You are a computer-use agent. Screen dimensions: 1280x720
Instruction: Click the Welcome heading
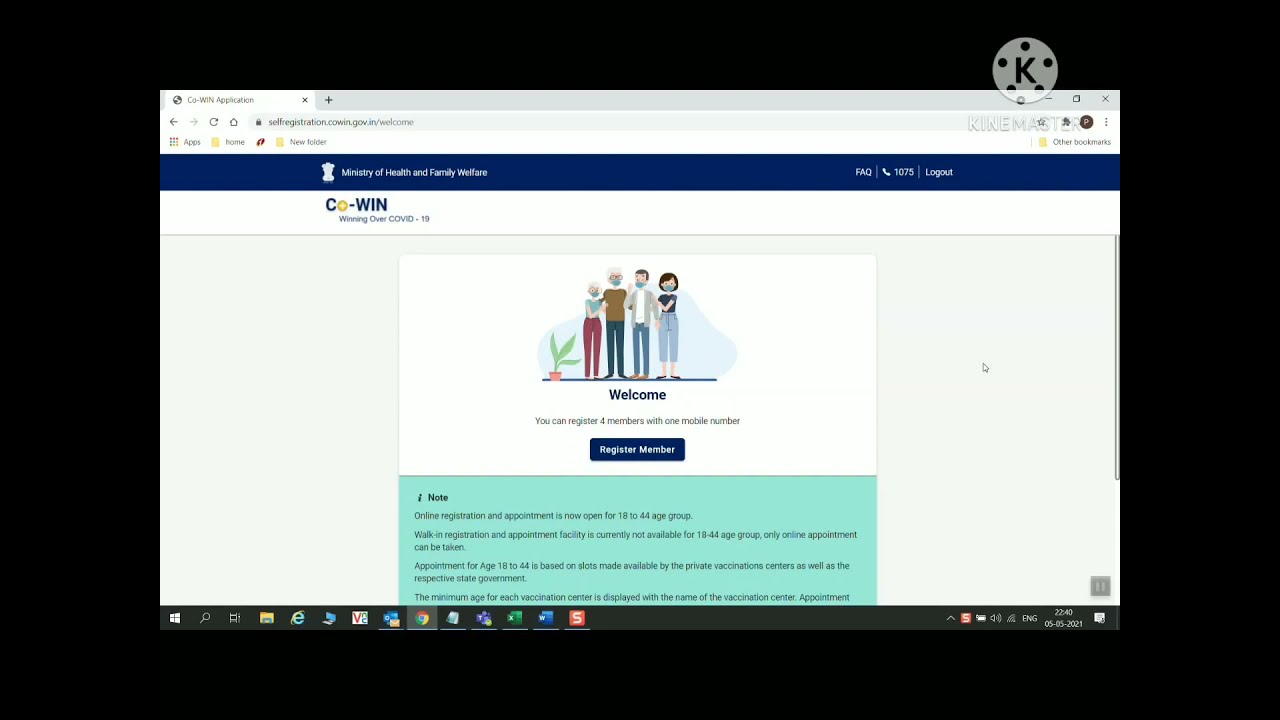[x=637, y=395]
